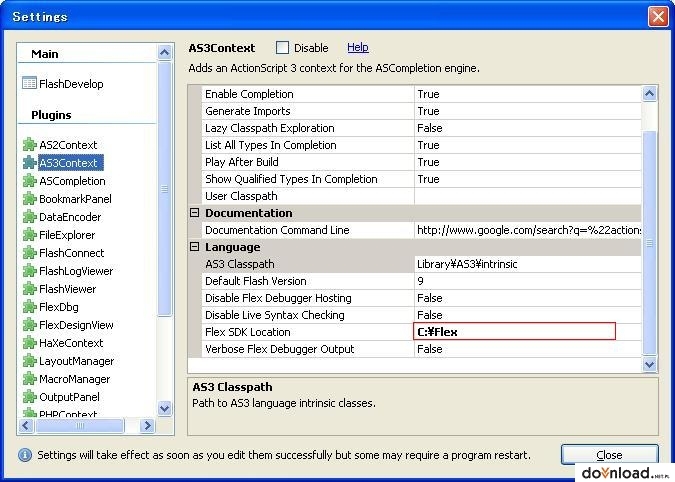The height and width of the screenshot is (482, 675).
Task: Click the Close button
Action: click(610, 455)
